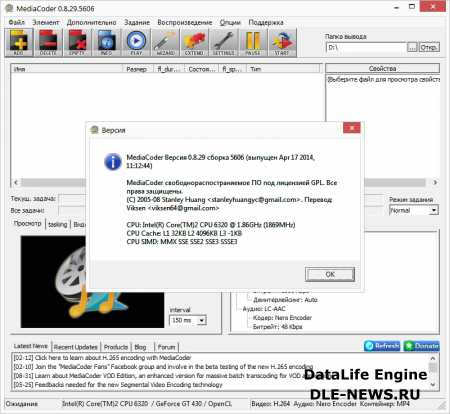Click news panel scroll down arrow

point(433,384)
